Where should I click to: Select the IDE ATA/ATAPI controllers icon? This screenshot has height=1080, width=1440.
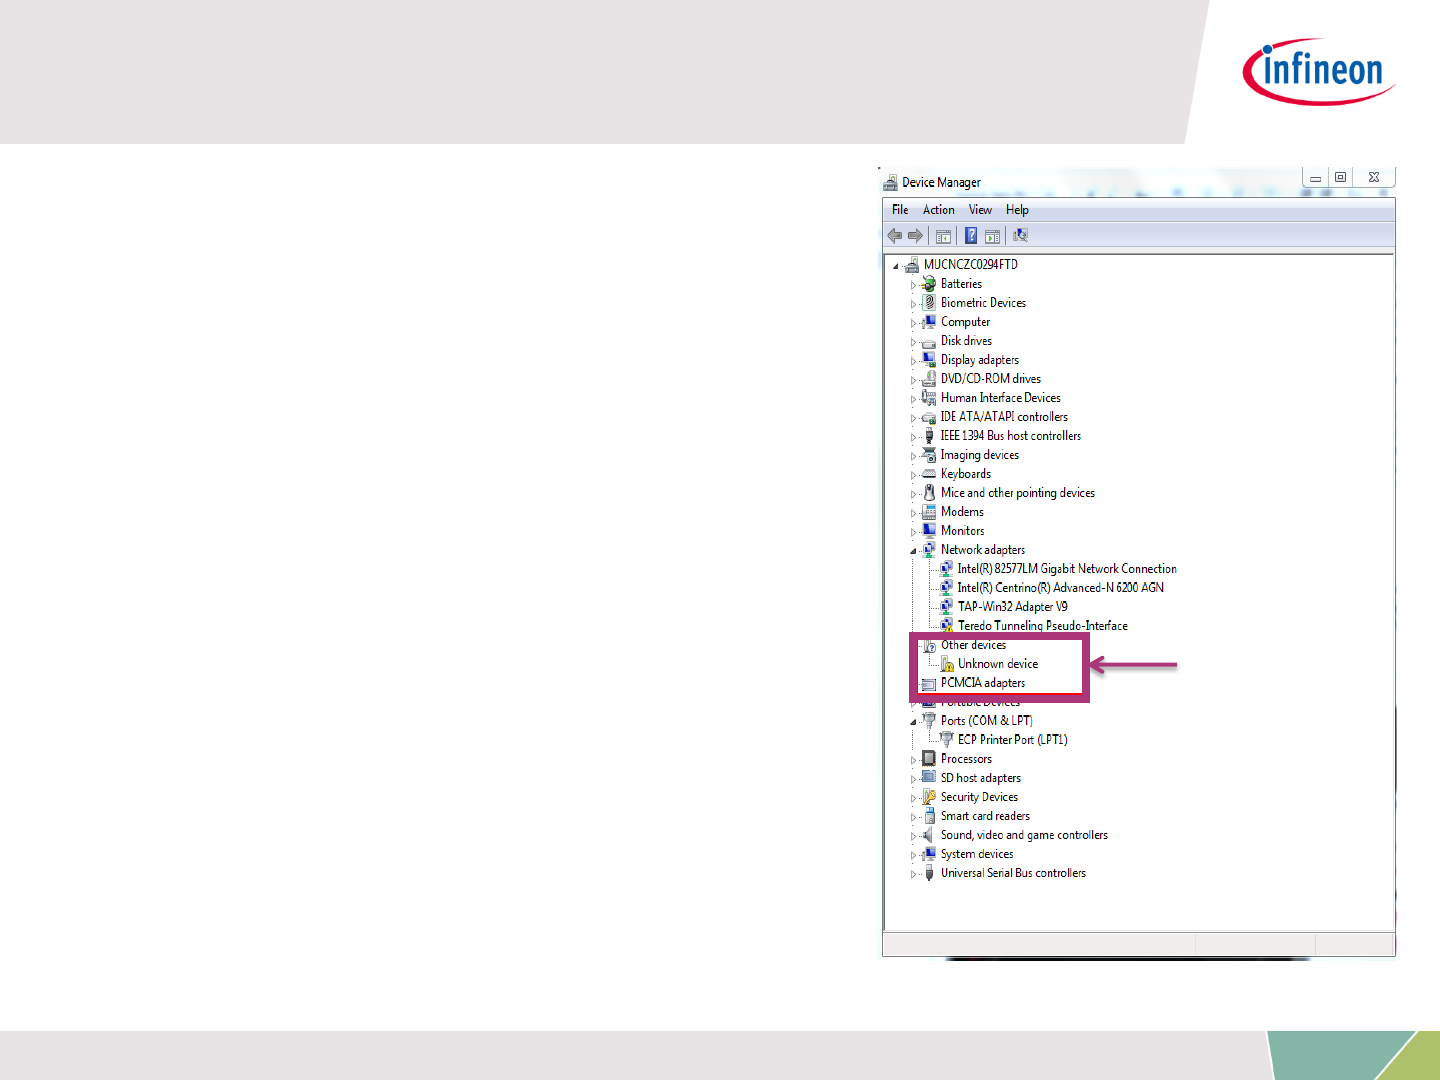coord(929,417)
